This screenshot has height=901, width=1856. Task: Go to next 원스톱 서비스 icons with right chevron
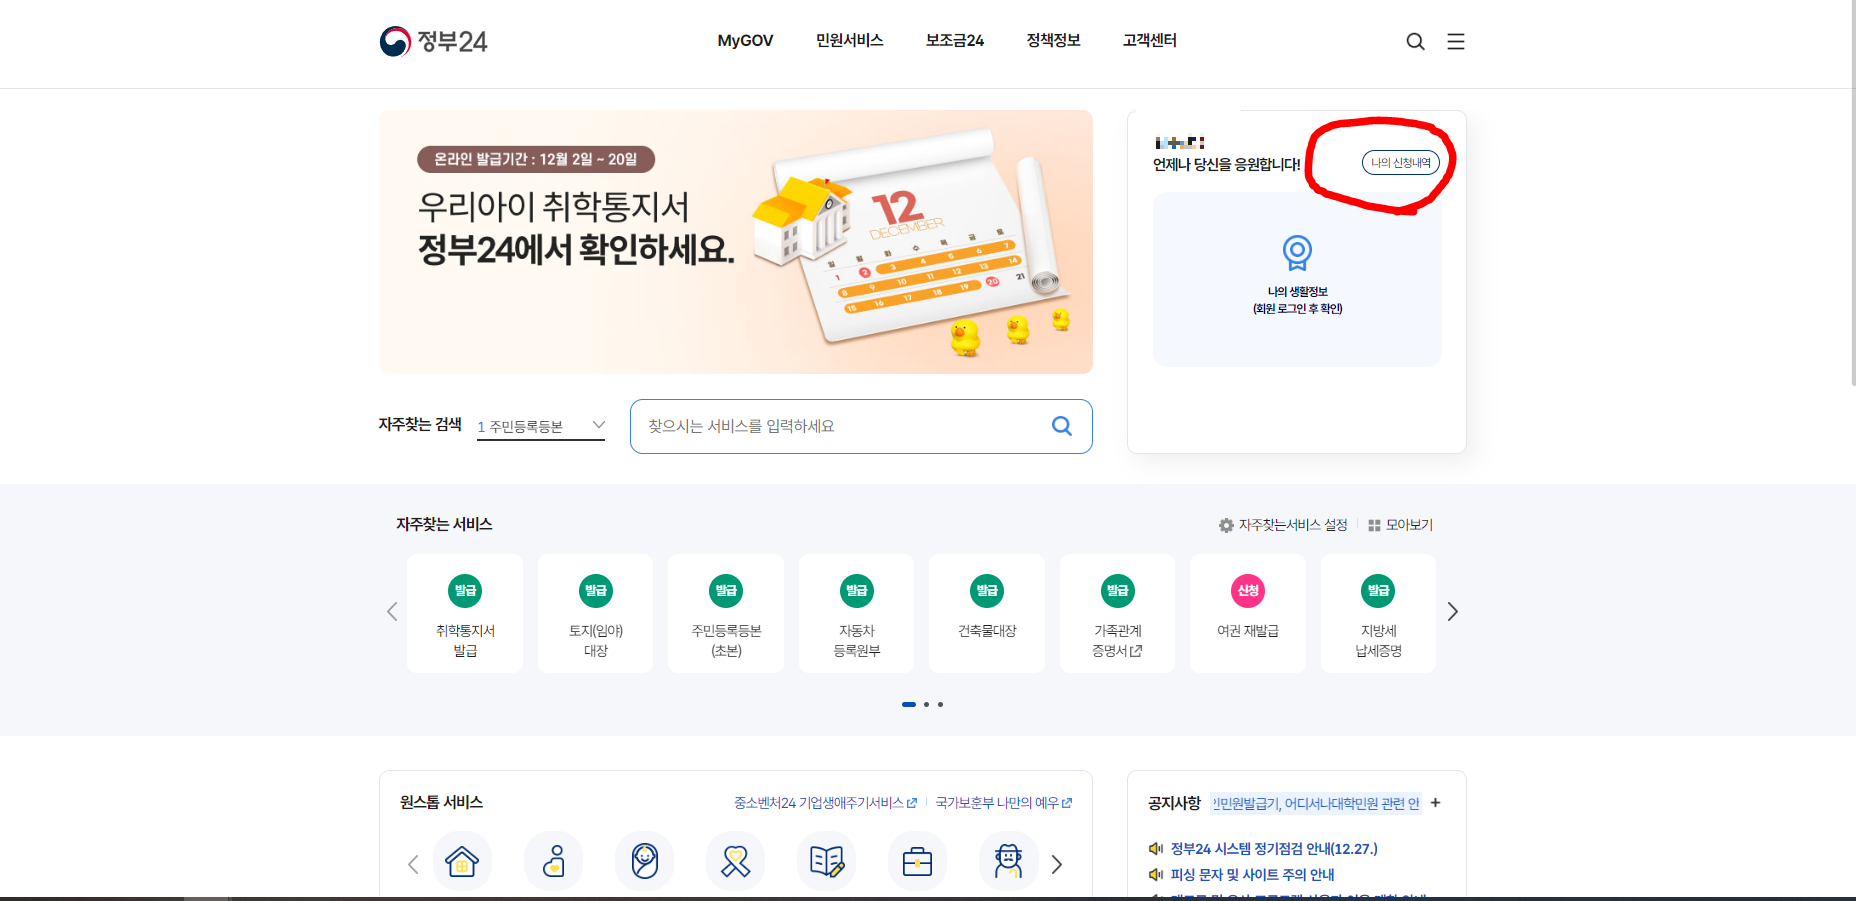click(1057, 864)
